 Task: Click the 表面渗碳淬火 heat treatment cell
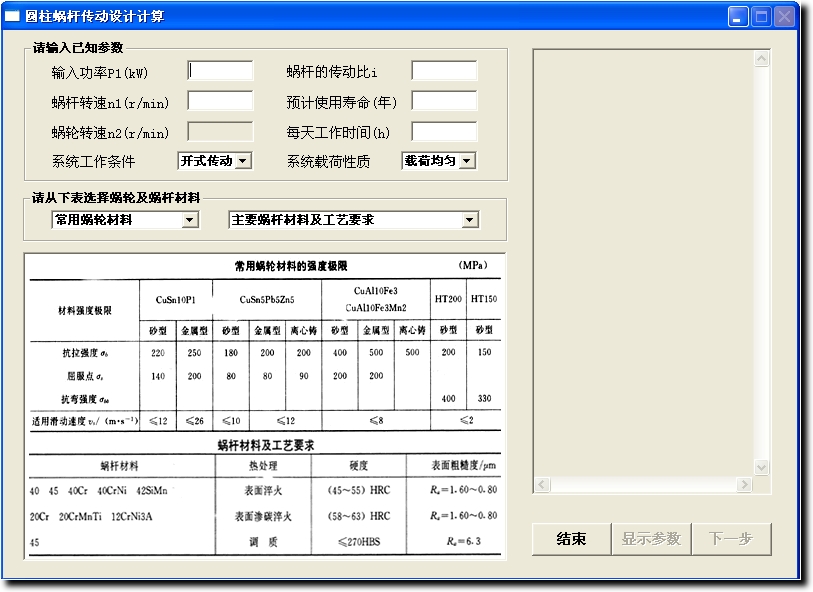(x=263, y=516)
